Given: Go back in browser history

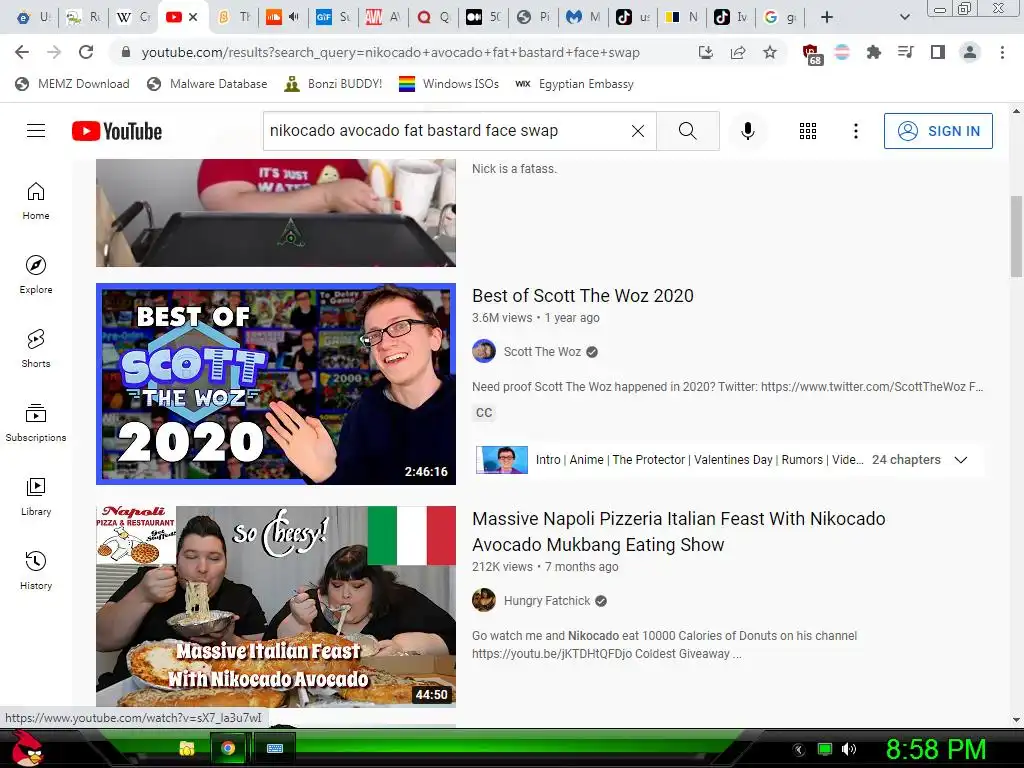Looking at the screenshot, I should click(x=22, y=52).
